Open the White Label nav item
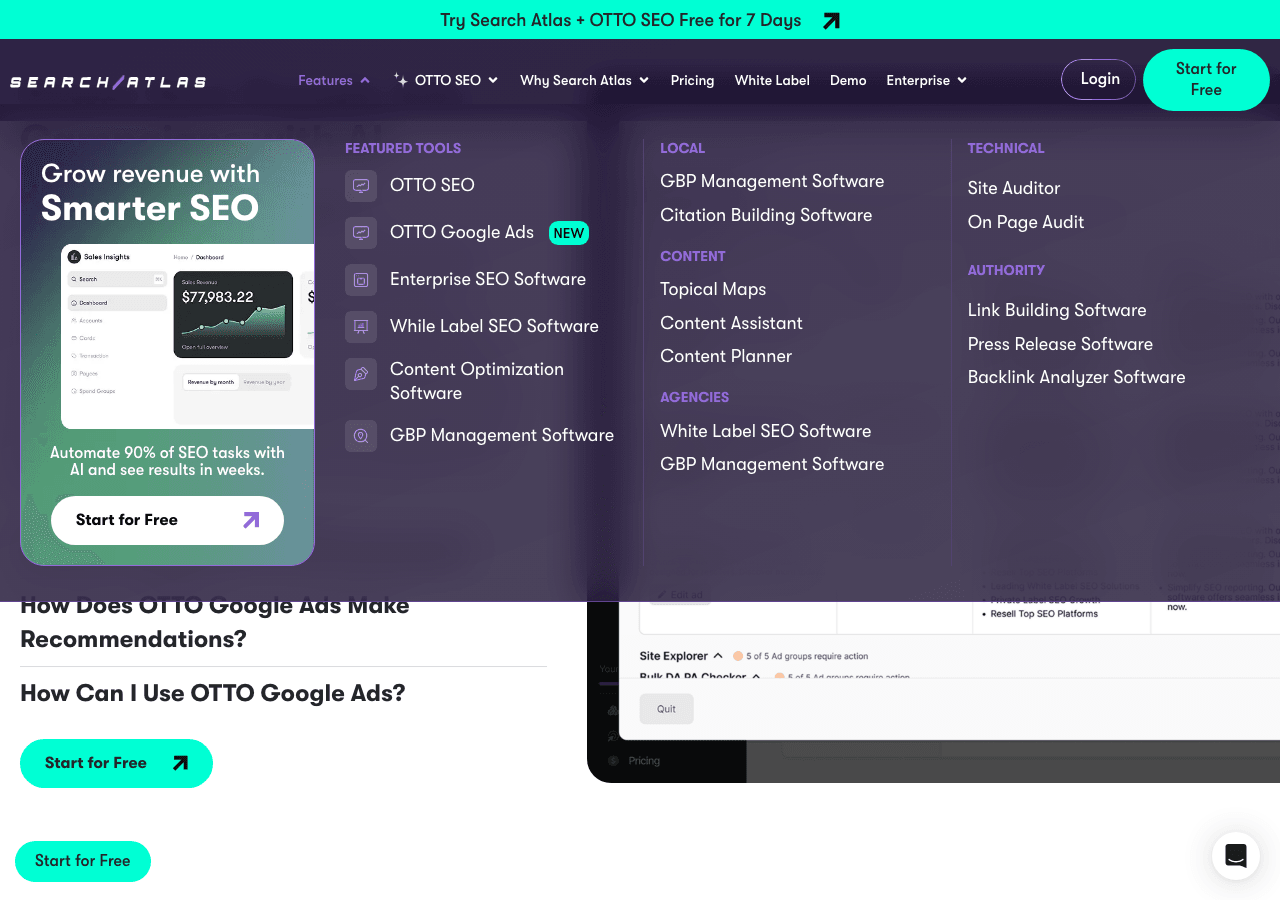The width and height of the screenshot is (1280, 900). (x=772, y=80)
